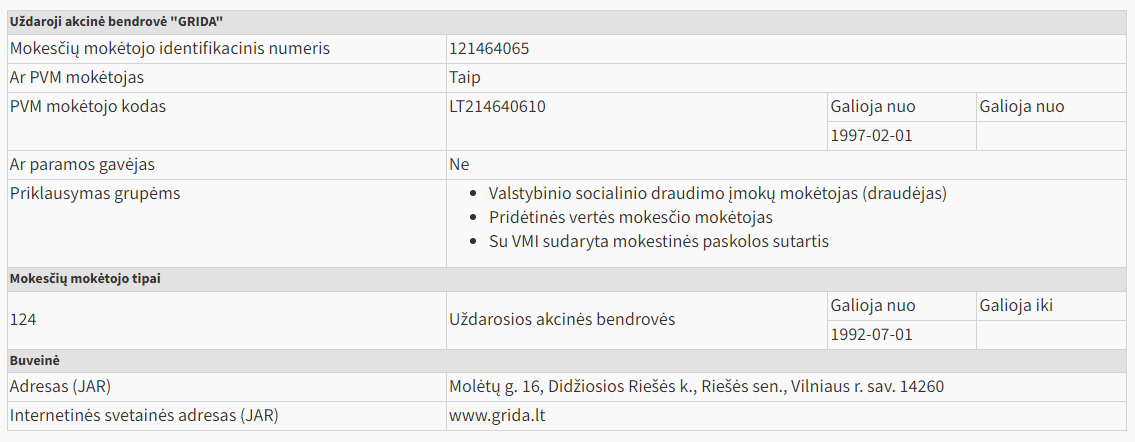Select the Molėtų g. 16 address text
Viewport: 1135px width, 442px height.
coord(696,386)
